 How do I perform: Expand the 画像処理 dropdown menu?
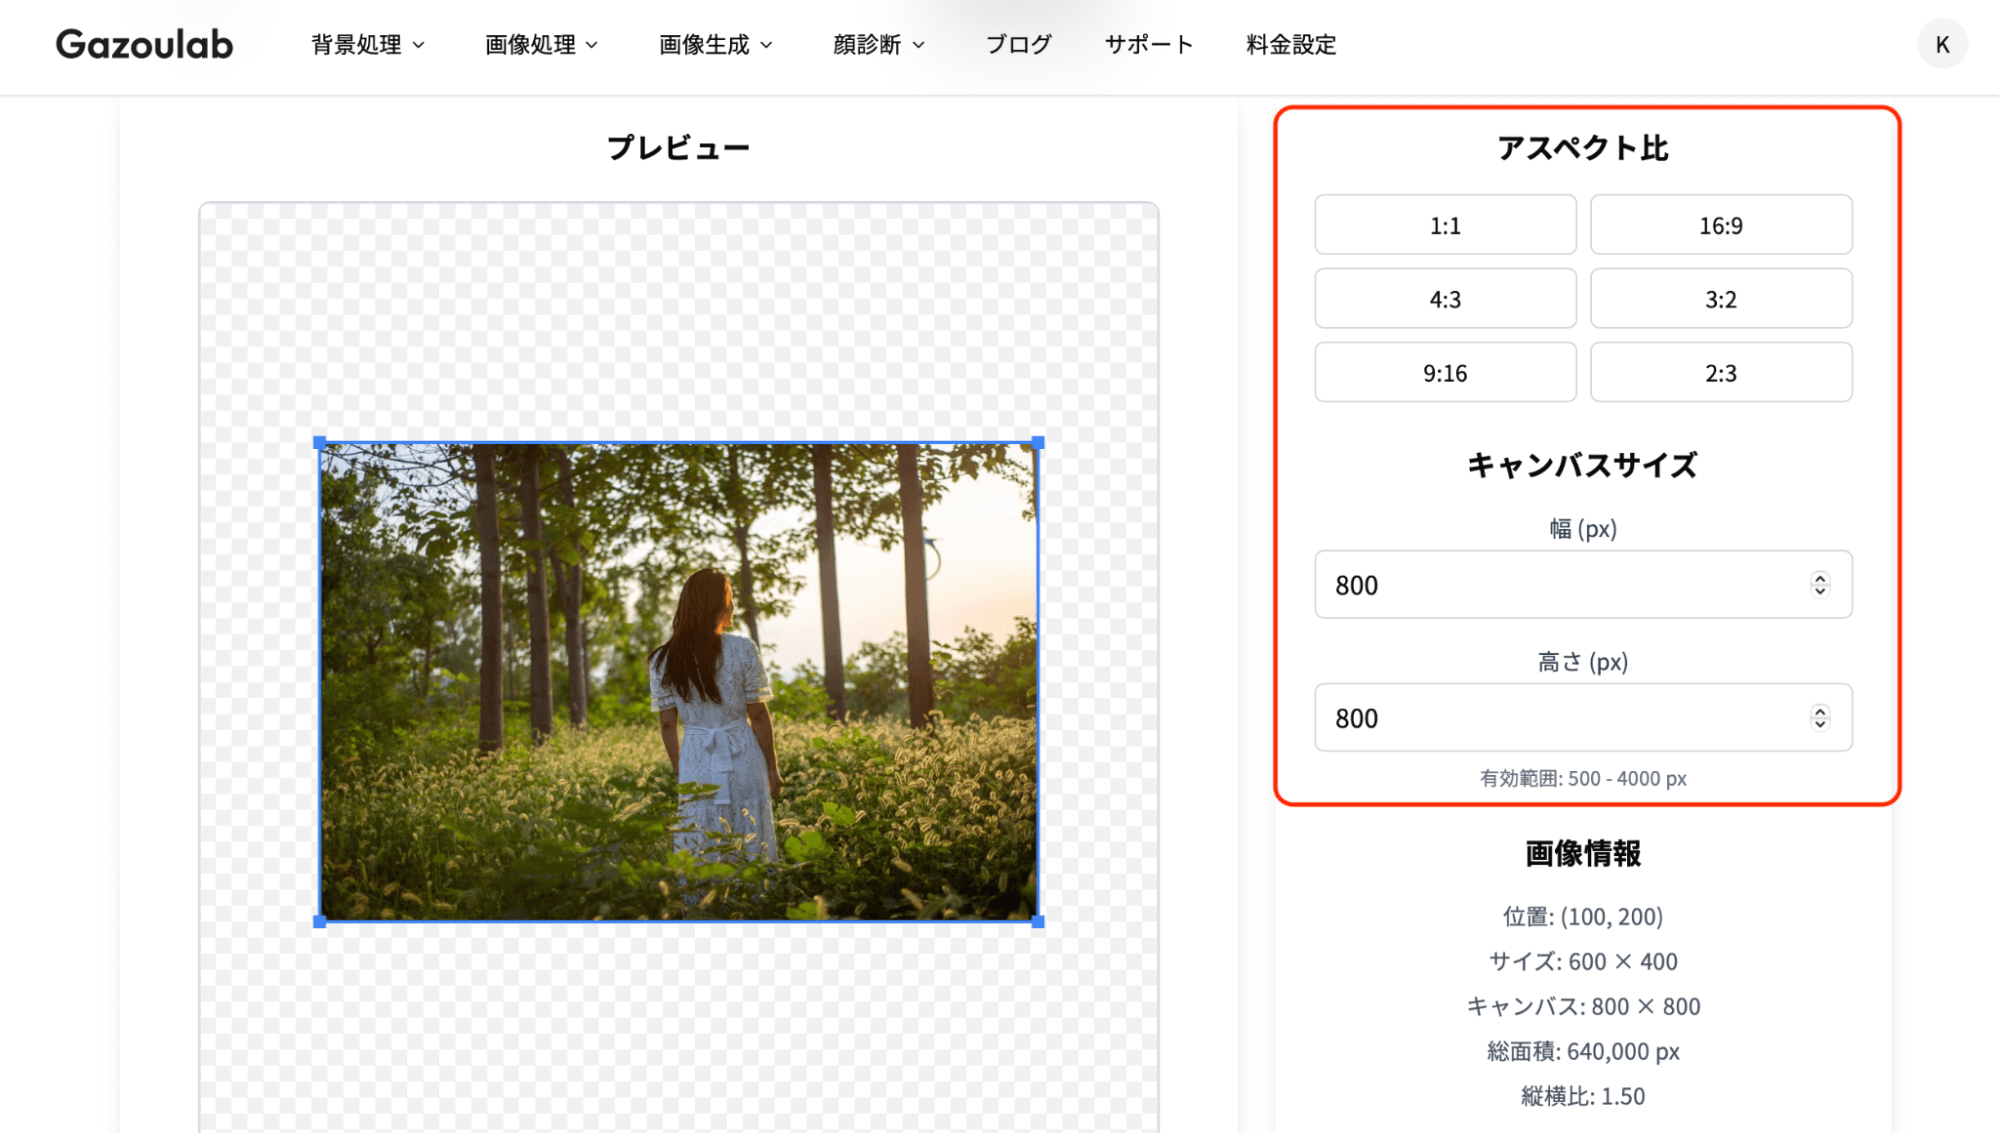coord(541,45)
